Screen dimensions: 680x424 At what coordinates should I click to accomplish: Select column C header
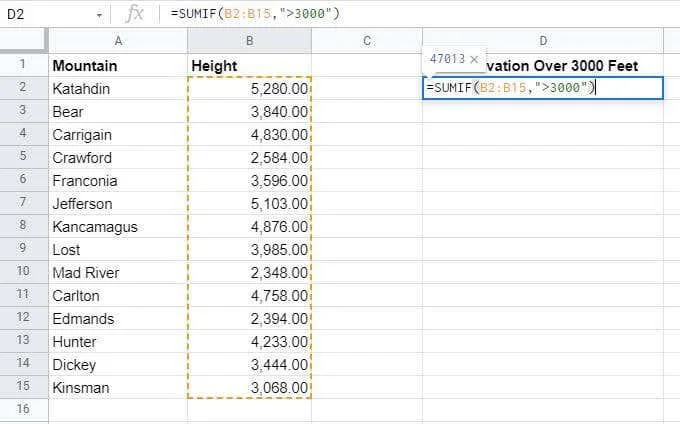(367, 41)
